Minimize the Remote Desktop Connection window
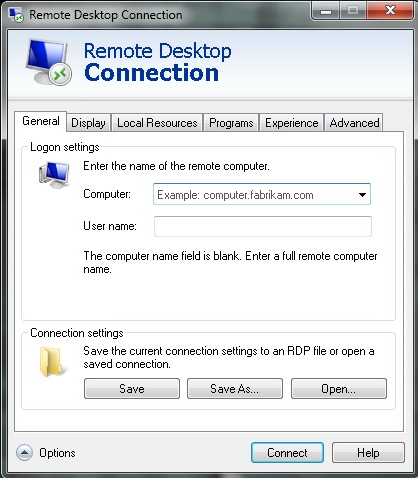418x478 pixels. (x=325, y=11)
